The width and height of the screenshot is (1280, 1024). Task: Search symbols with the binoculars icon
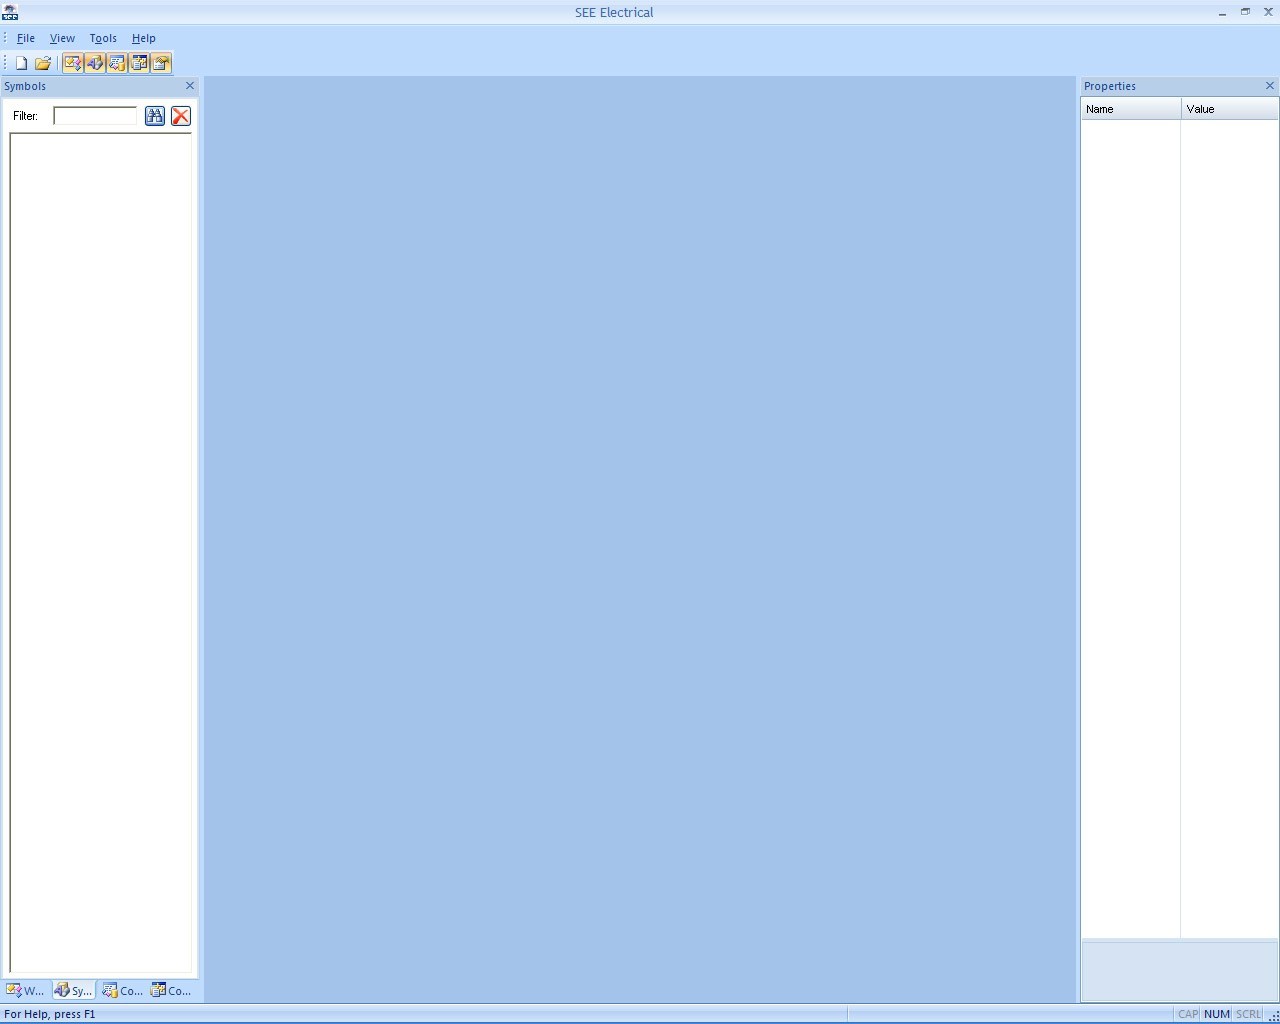coord(154,116)
